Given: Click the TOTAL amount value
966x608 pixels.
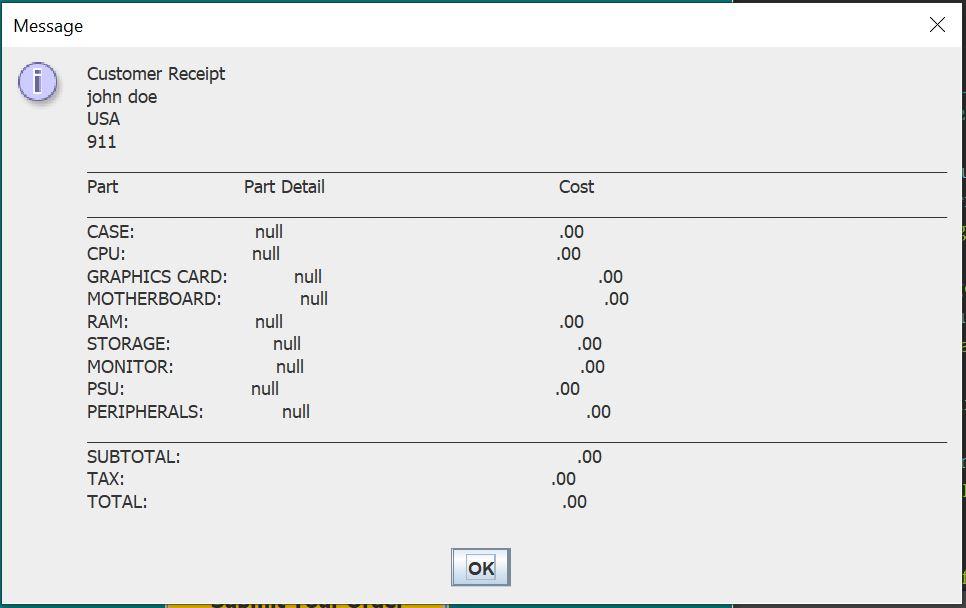Looking at the screenshot, I should (x=572, y=501).
